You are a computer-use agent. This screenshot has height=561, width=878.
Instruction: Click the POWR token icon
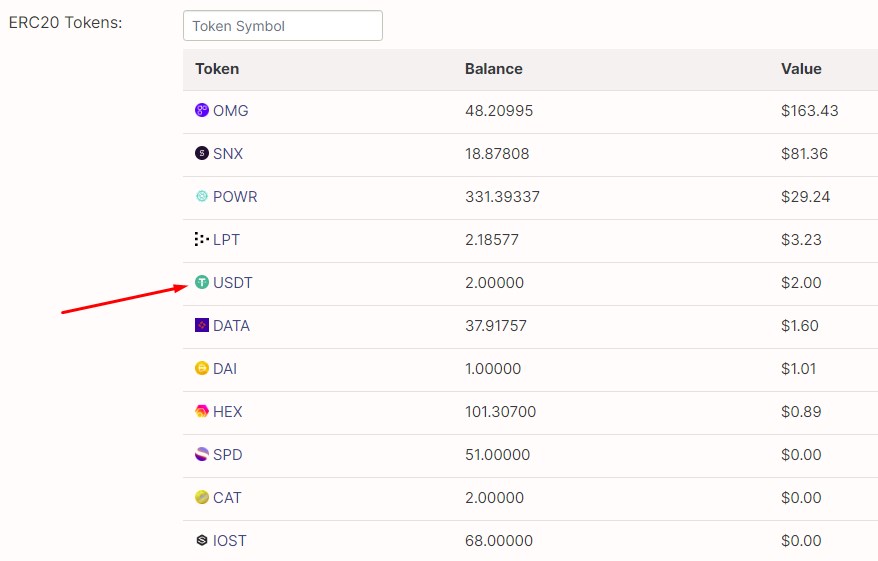(x=202, y=196)
